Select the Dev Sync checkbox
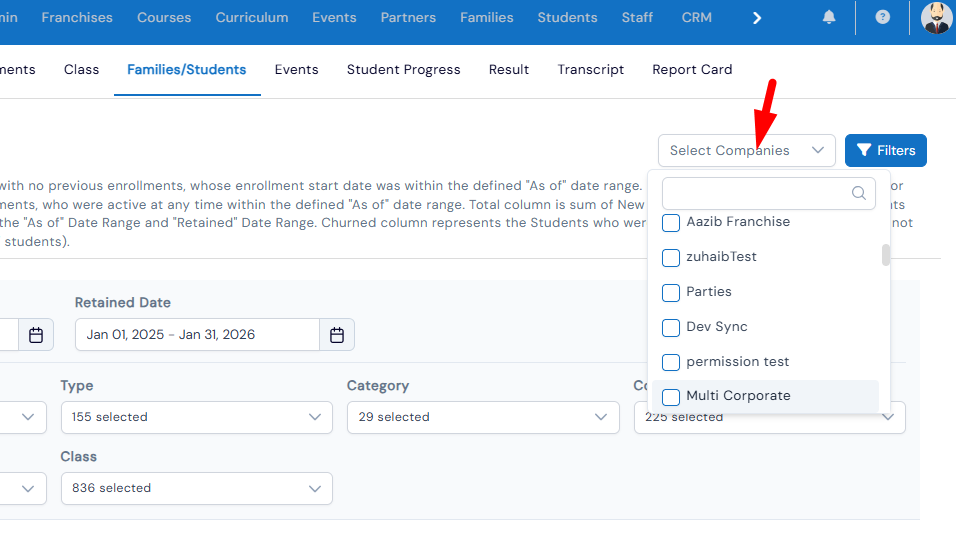Image resolution: width=956 pixels, height=547 pixels. (671, 327)
